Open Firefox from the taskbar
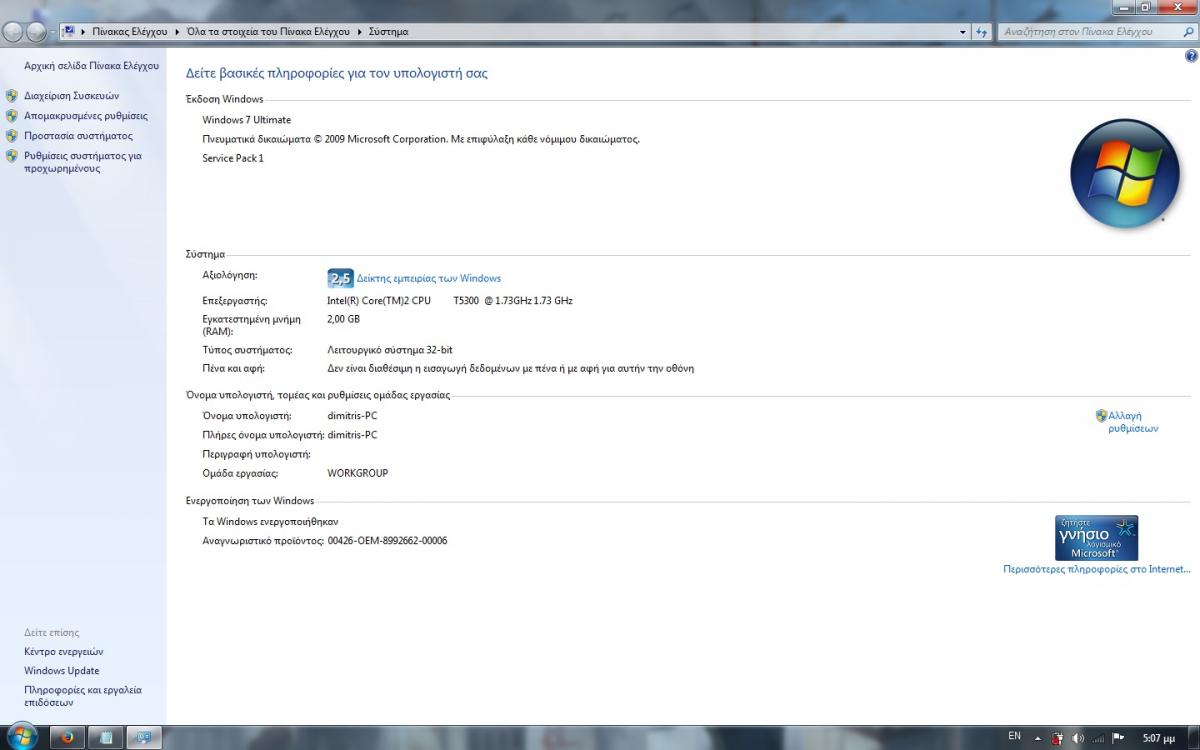Screen dimensions: 1200x750 [x=68, y=737]
